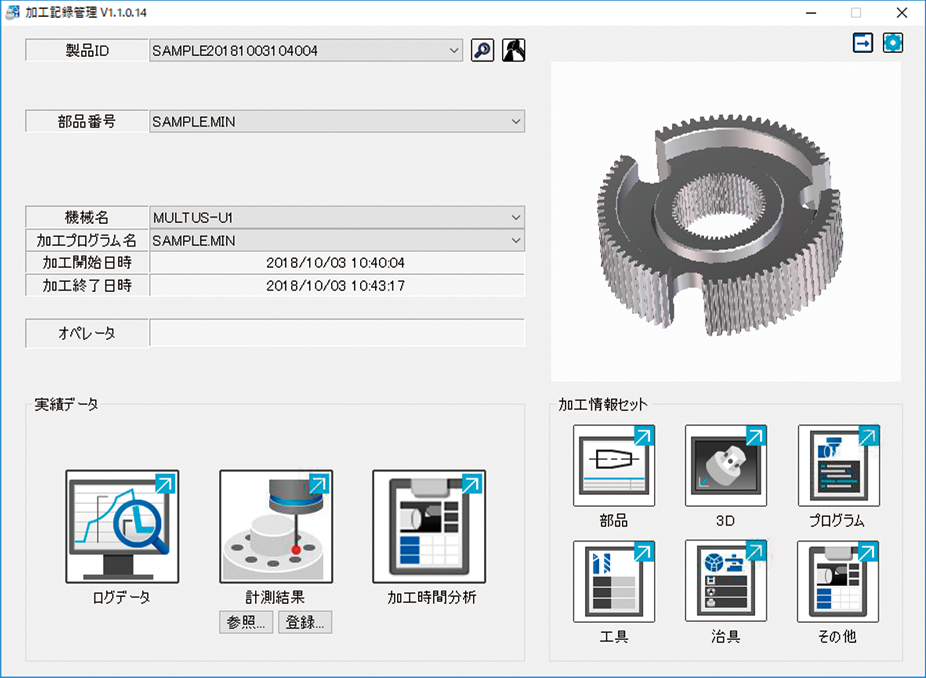
Task: Click the オペレータ operator field
Action: point(337,333)
